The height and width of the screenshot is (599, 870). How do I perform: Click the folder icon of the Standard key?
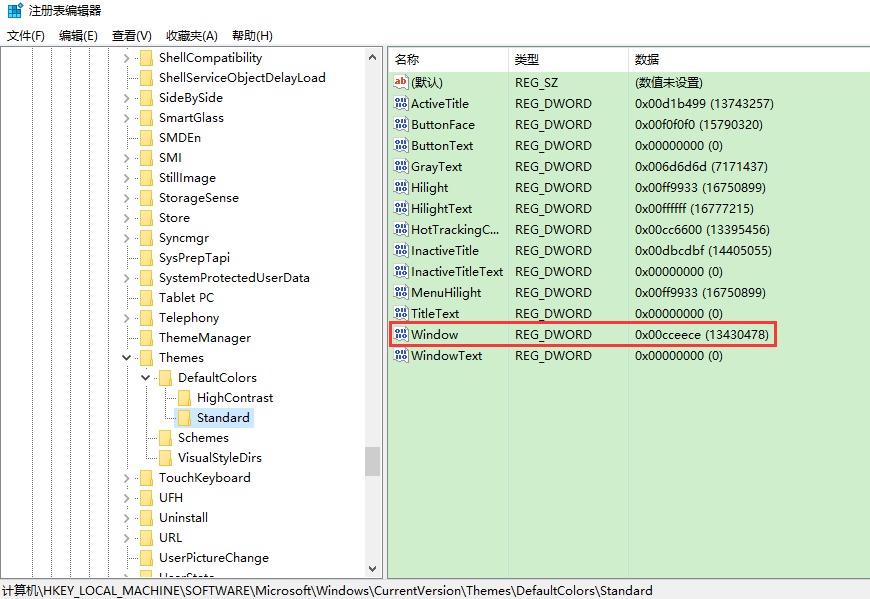[184, 418]
